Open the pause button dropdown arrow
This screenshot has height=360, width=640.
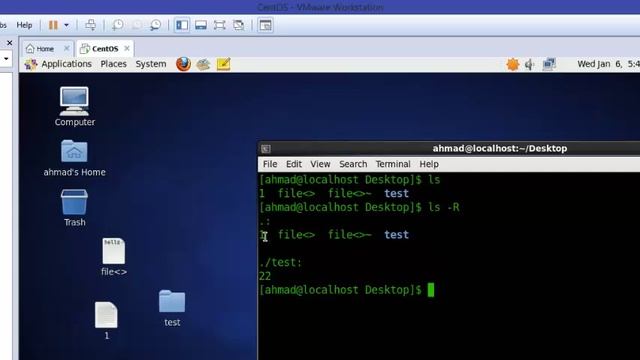(66, 25)
